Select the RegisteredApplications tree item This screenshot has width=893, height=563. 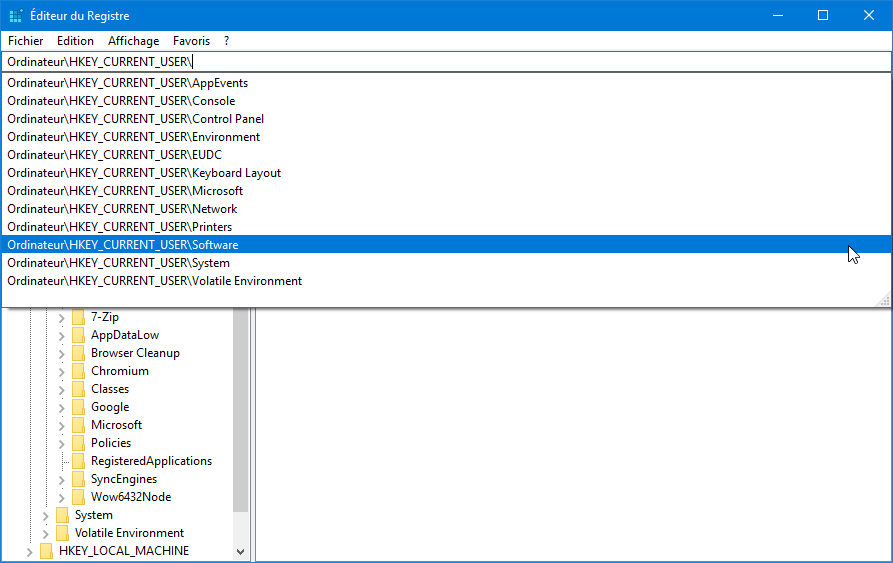click(151, 461)
